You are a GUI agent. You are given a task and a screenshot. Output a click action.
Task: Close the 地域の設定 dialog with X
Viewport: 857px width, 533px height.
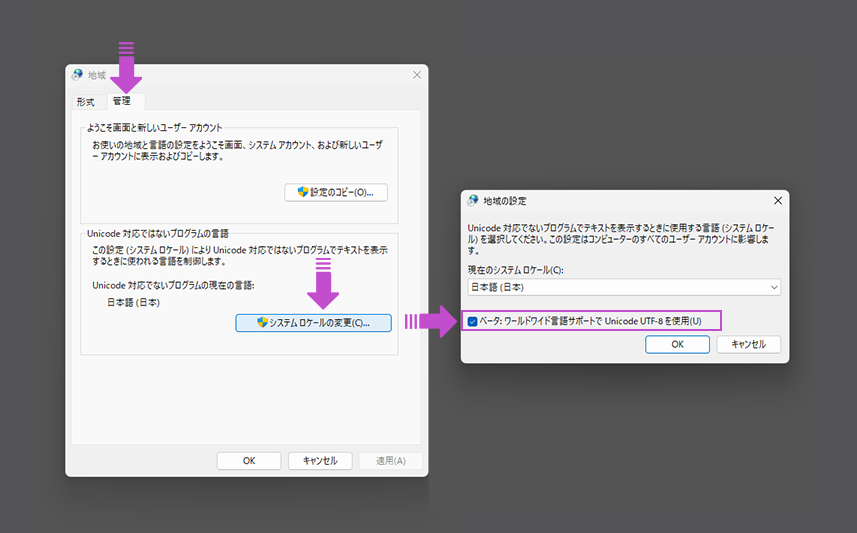pyautogui.click(x=777, y=200)
